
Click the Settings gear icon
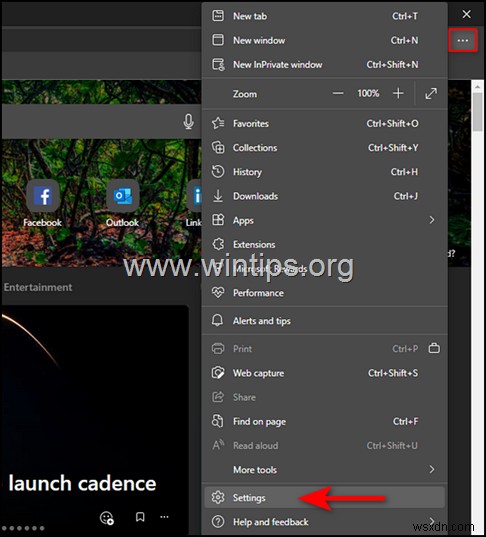tap(218, 498)
